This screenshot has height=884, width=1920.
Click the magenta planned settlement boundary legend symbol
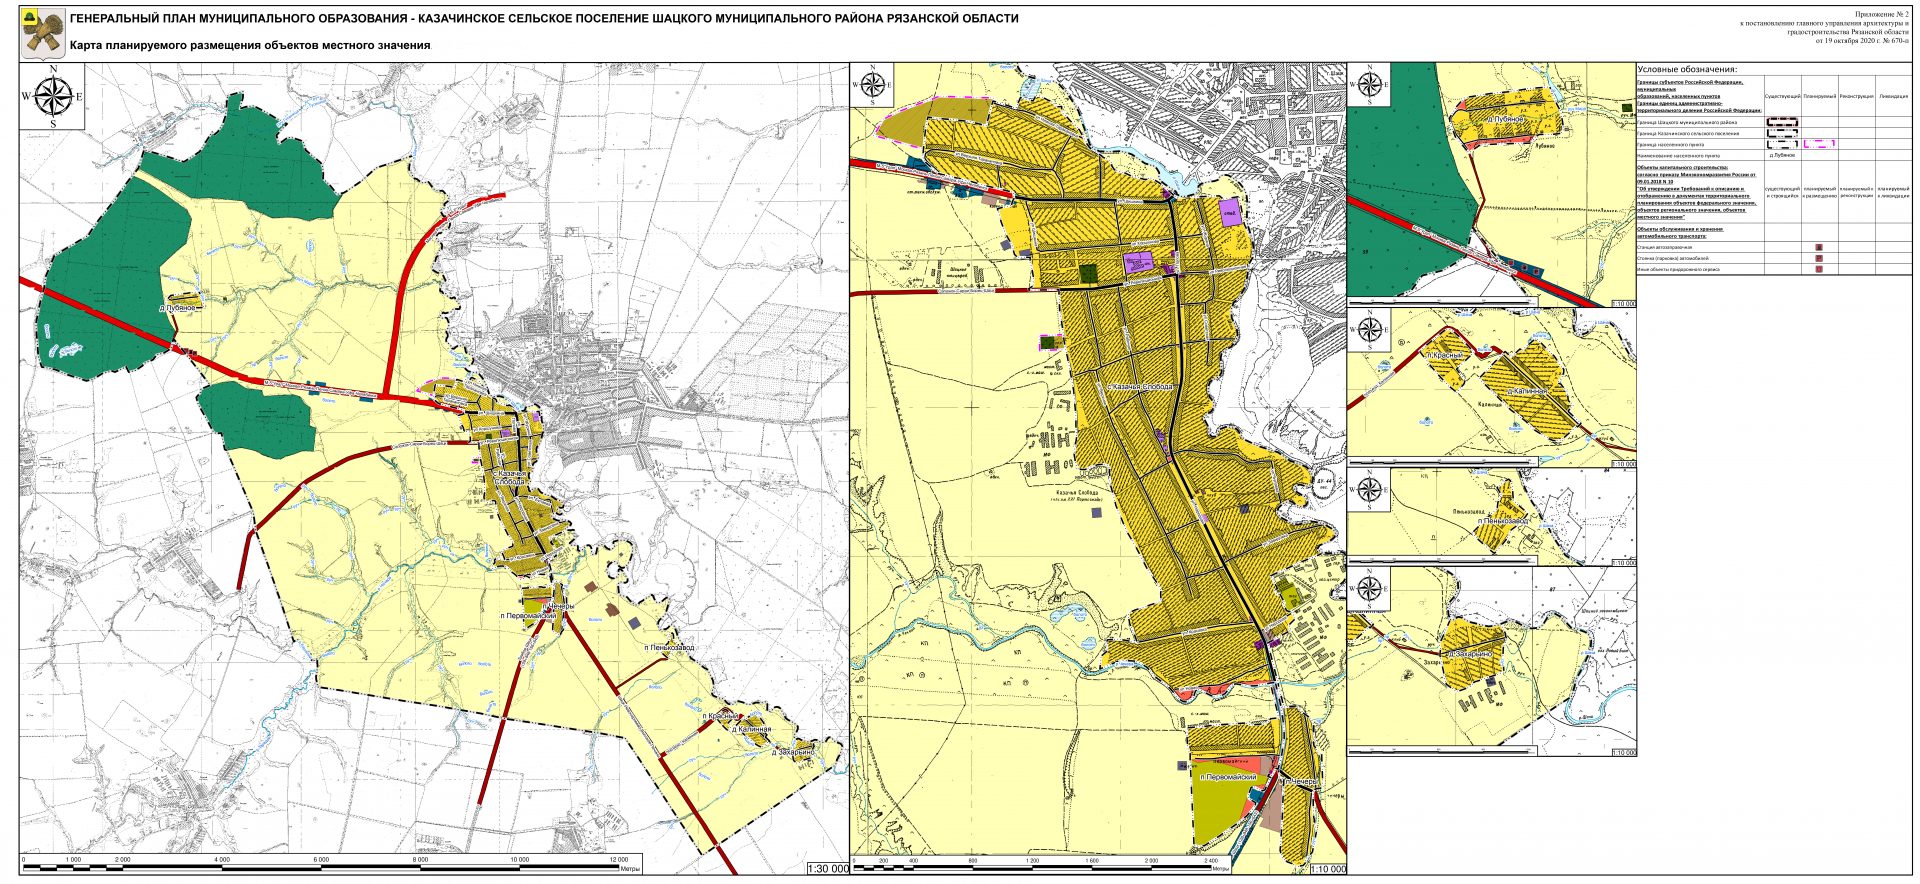1819,144
